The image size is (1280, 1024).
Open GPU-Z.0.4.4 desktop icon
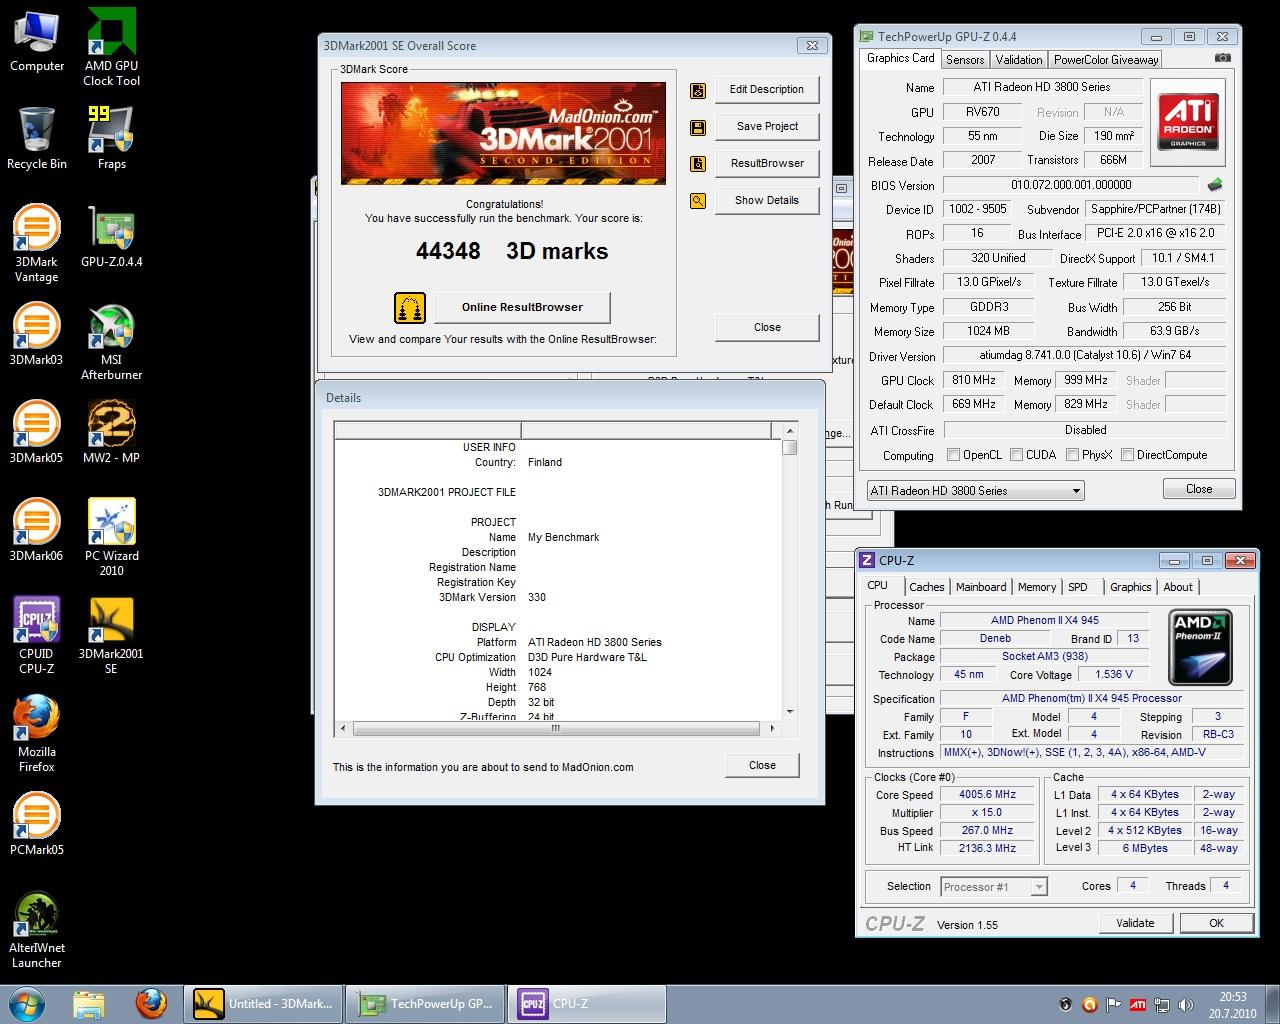[x=111, y=237]
